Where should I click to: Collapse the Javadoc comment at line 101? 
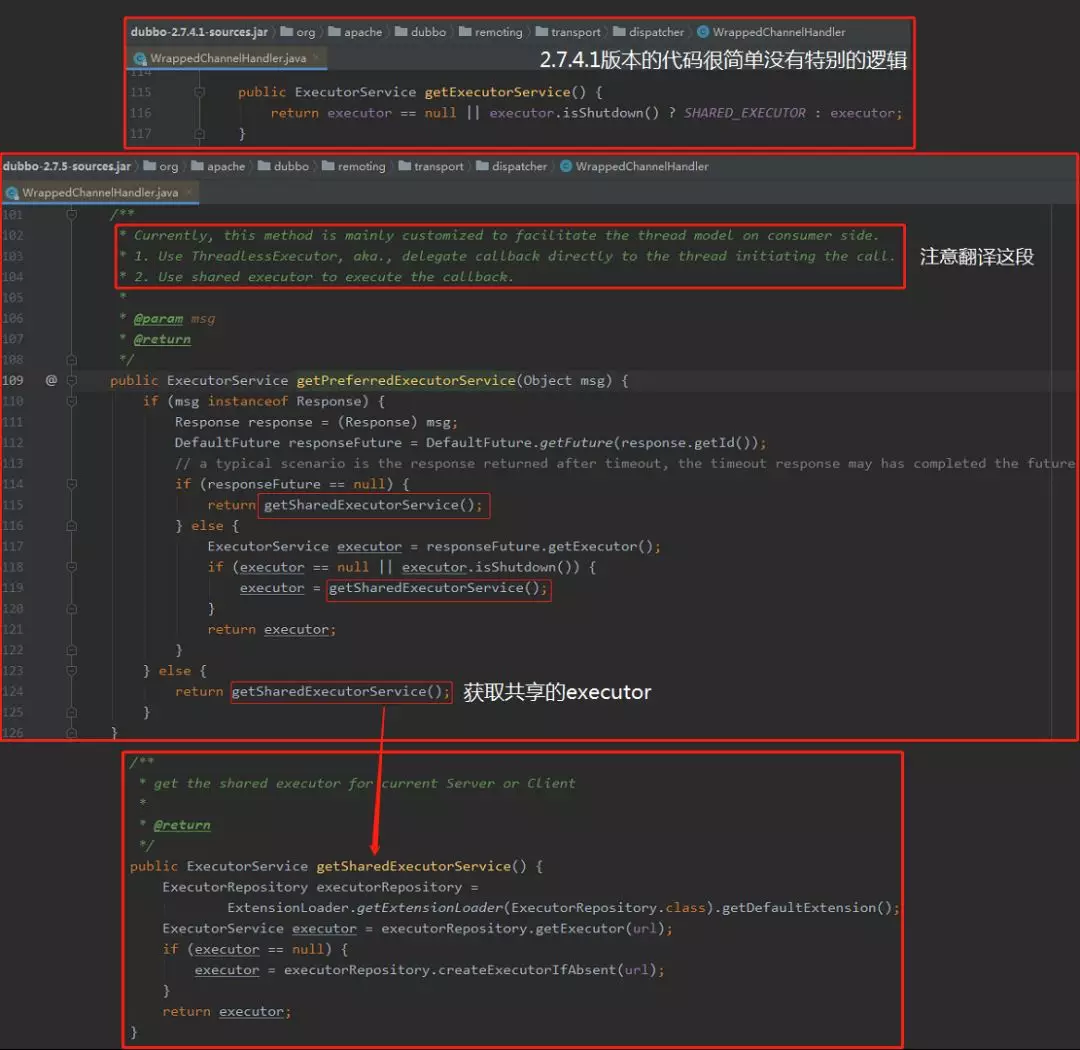72,214
